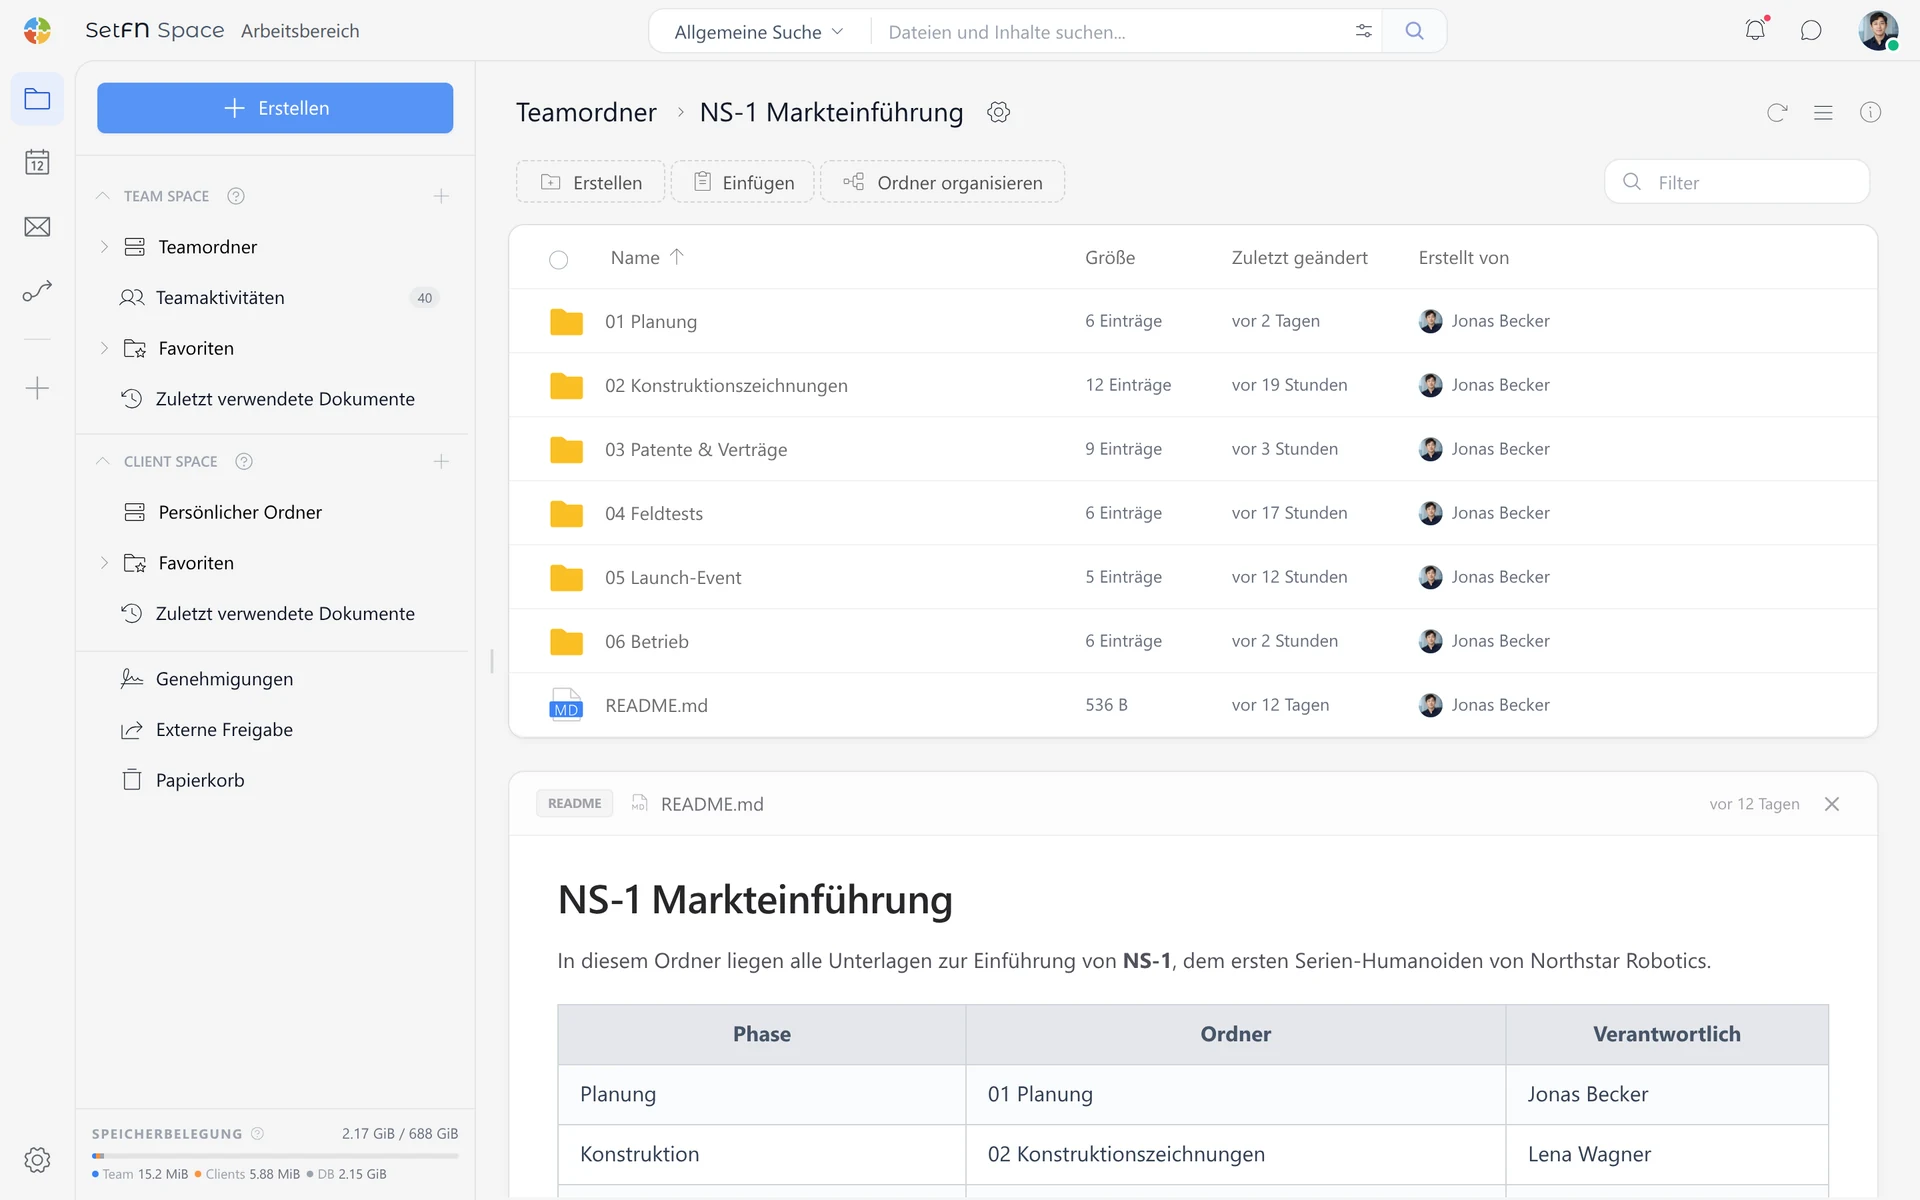Show folder info panel icon
Image resolution: width=1920 pixels, height=1200 pixels.
[x=1870, y=112]
